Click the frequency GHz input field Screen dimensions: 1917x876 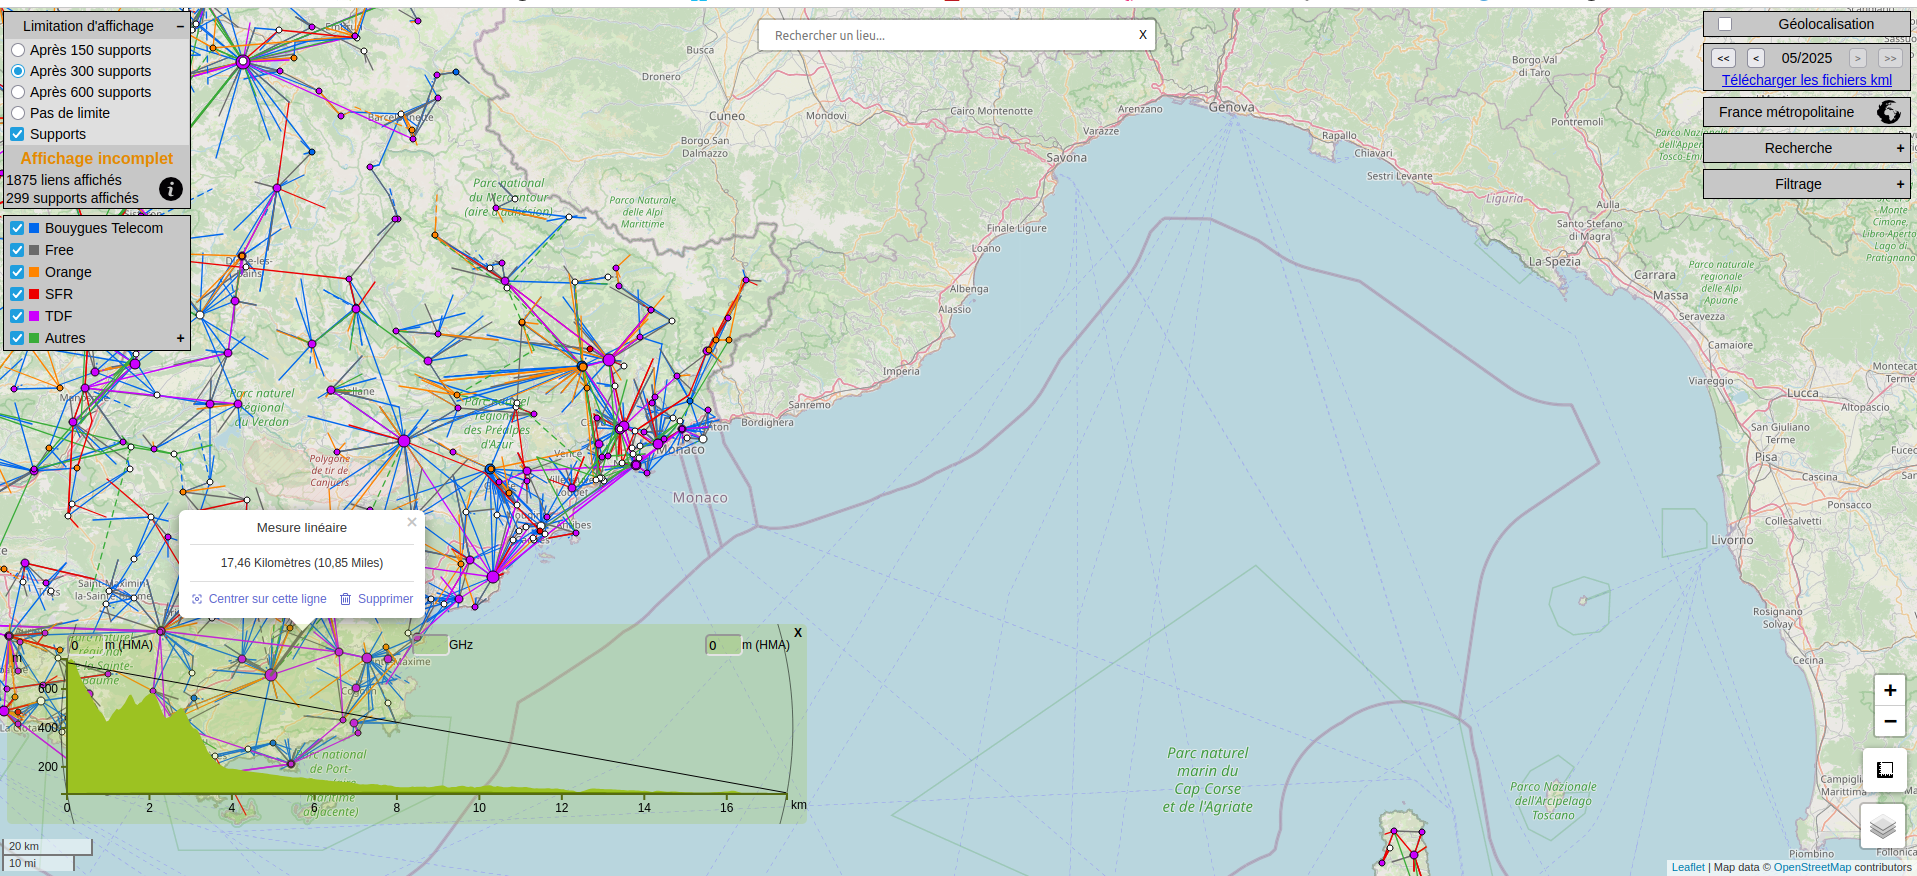click(x=429, y=644)
